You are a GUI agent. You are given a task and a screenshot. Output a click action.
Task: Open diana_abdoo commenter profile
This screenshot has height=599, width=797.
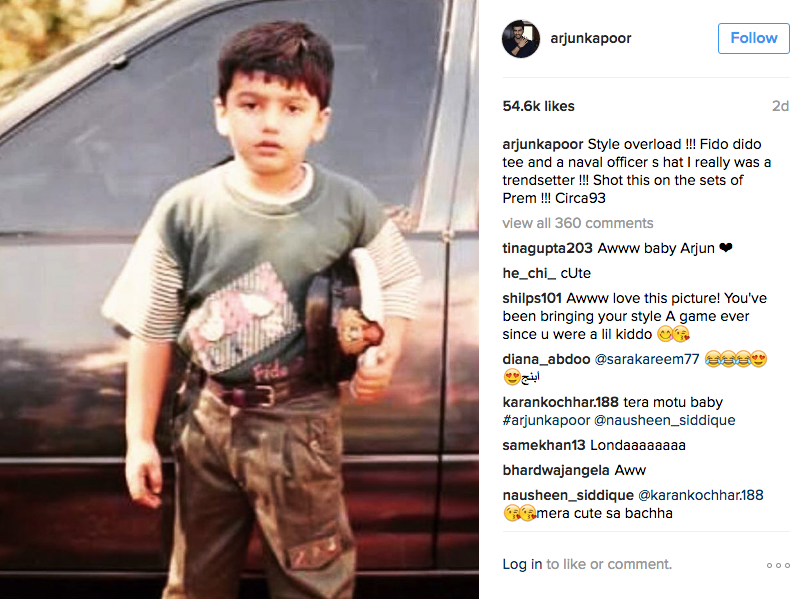tap(546, 359)
